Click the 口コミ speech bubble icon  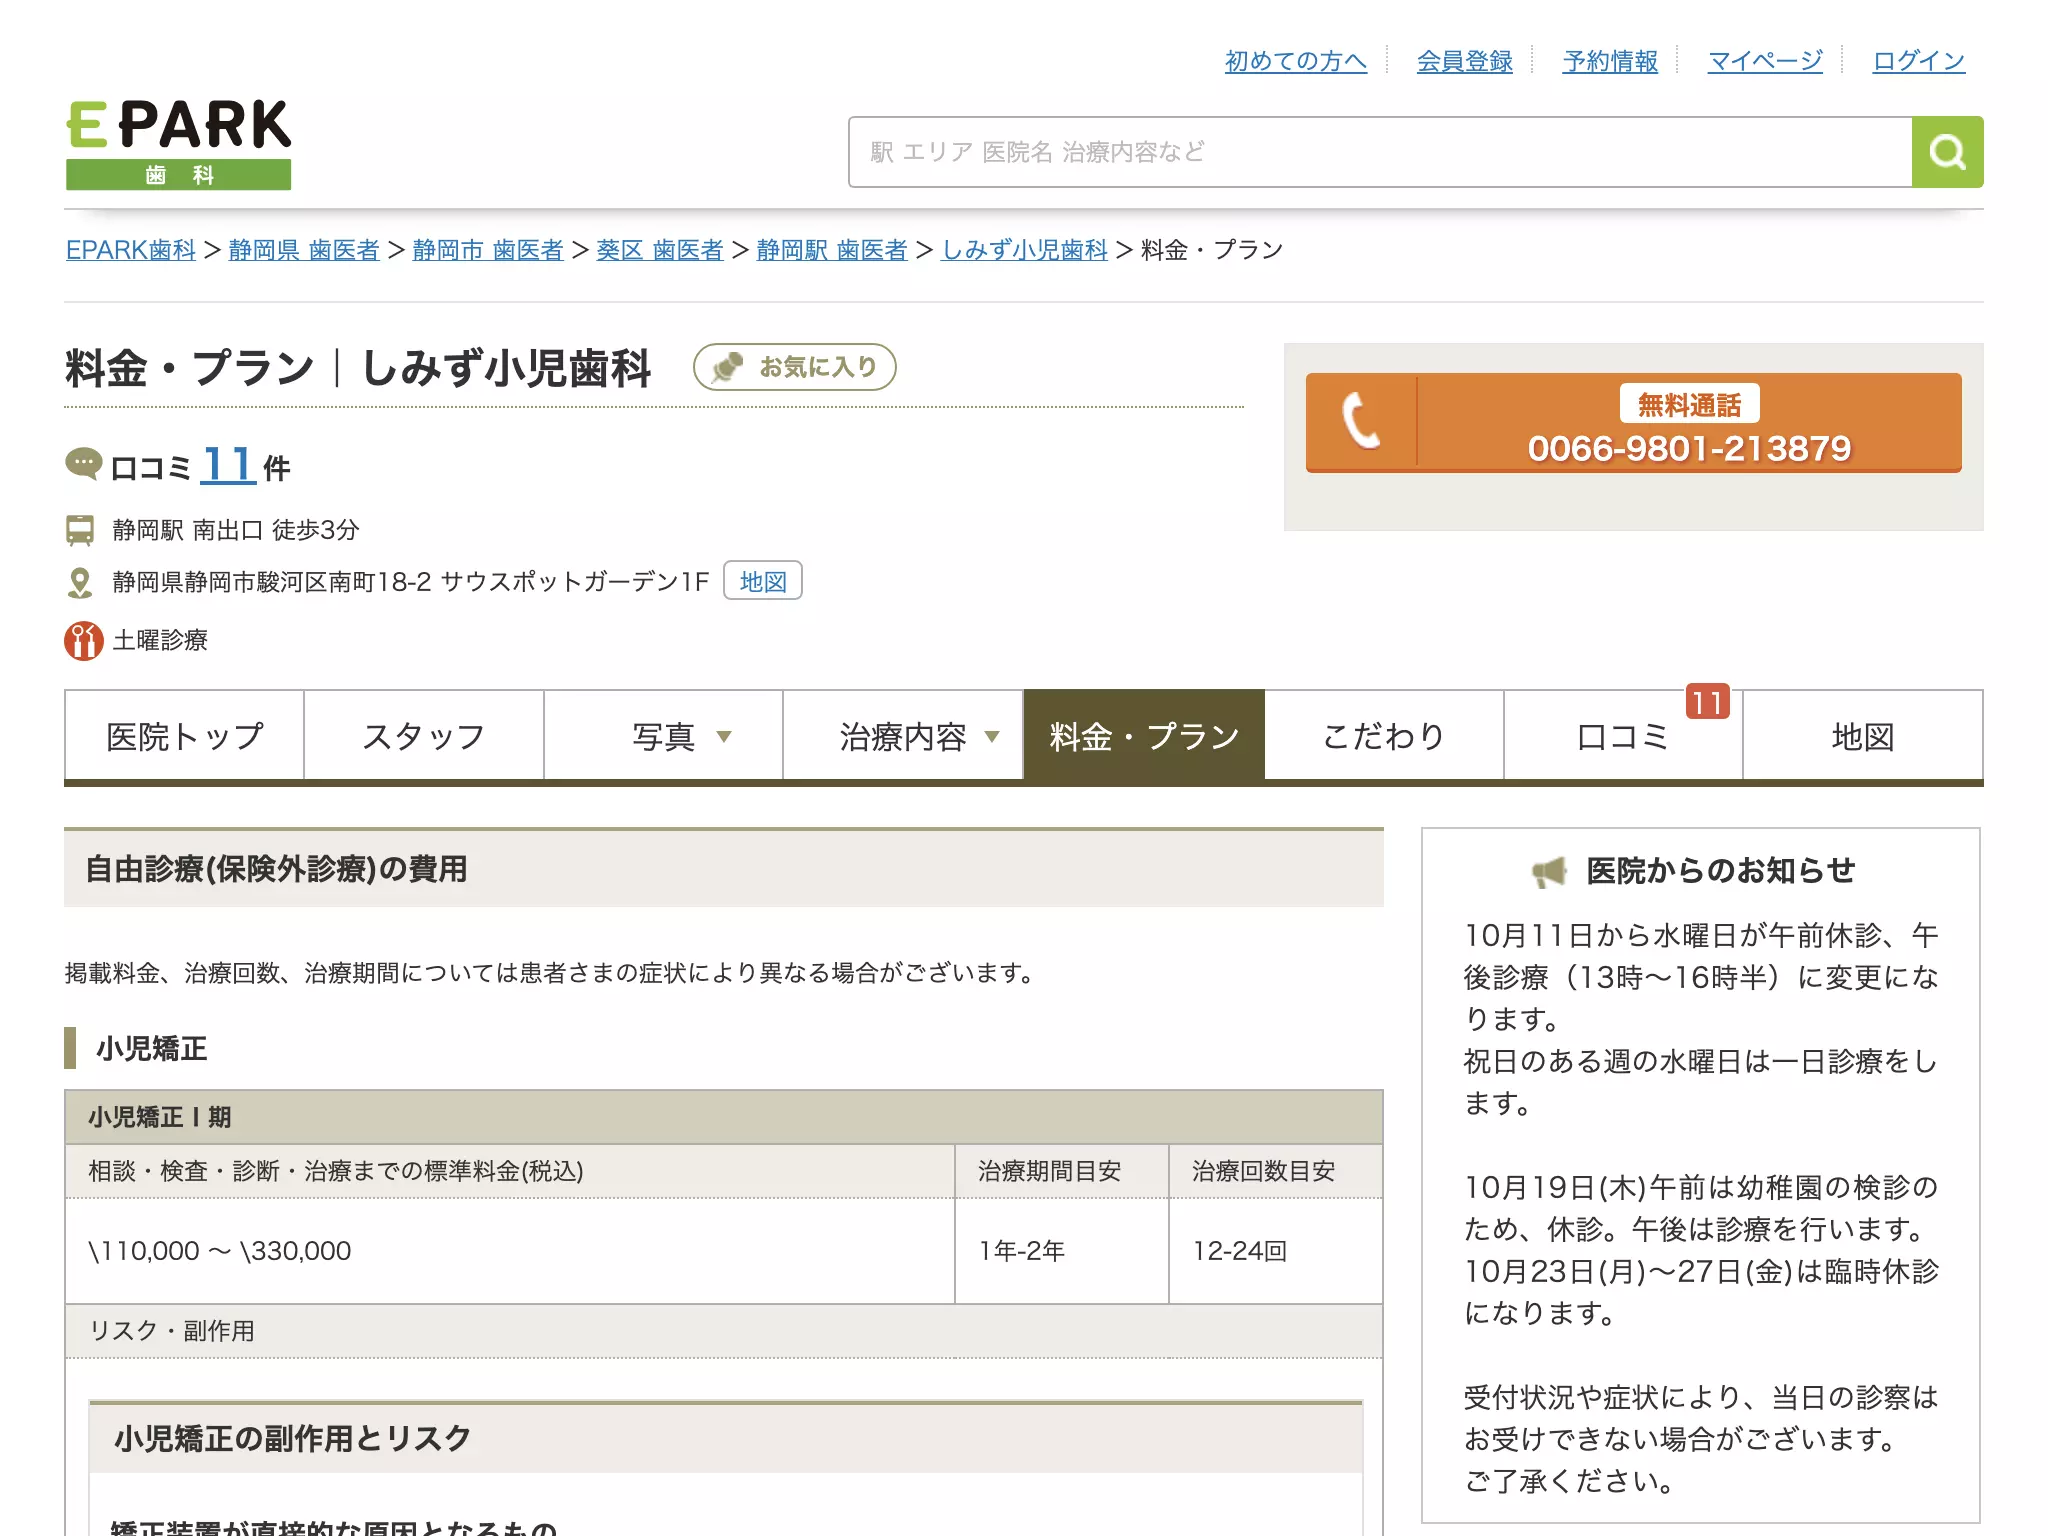[x=83, y=464]
